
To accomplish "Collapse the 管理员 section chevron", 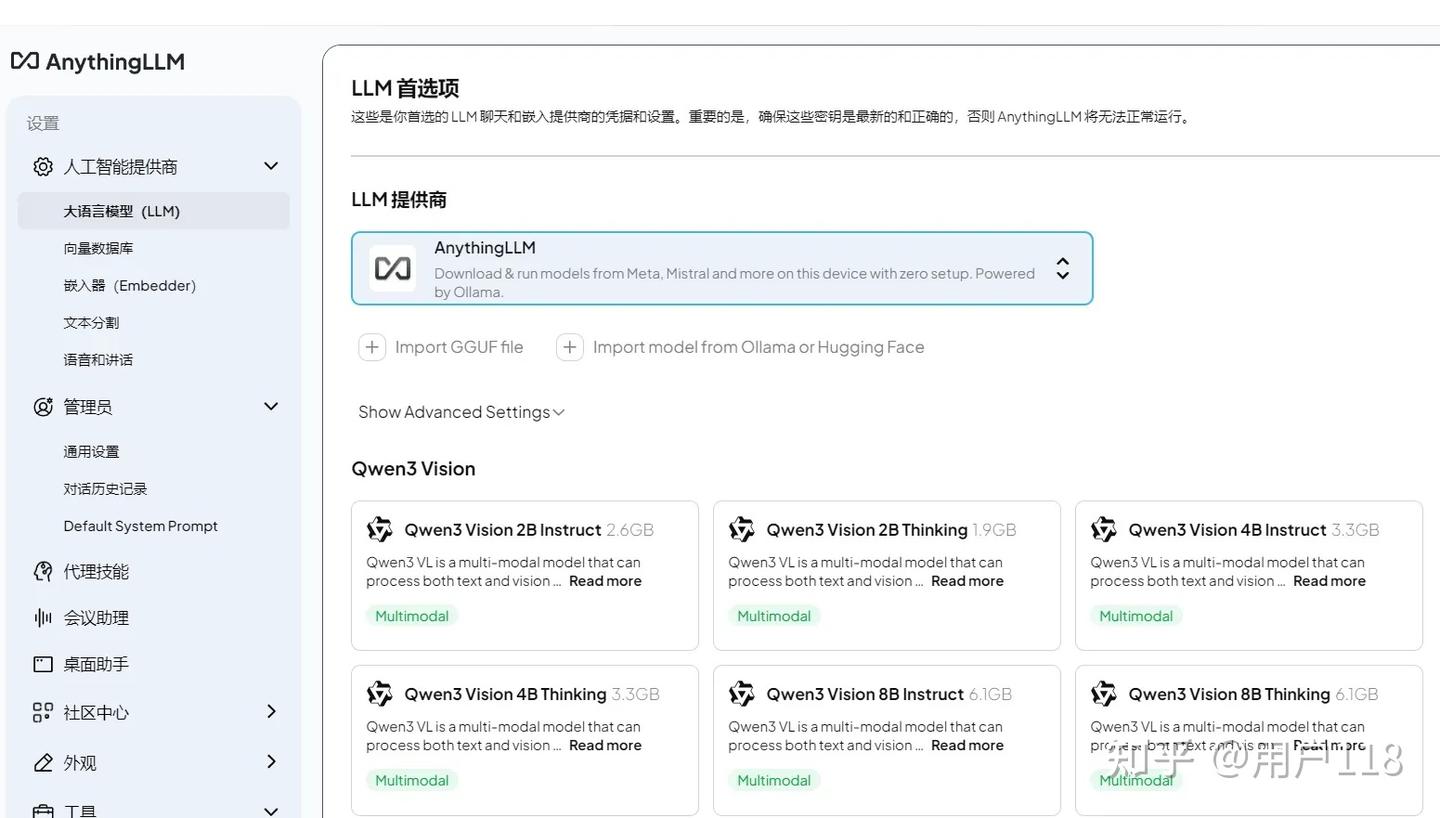I will pos(271,406).
